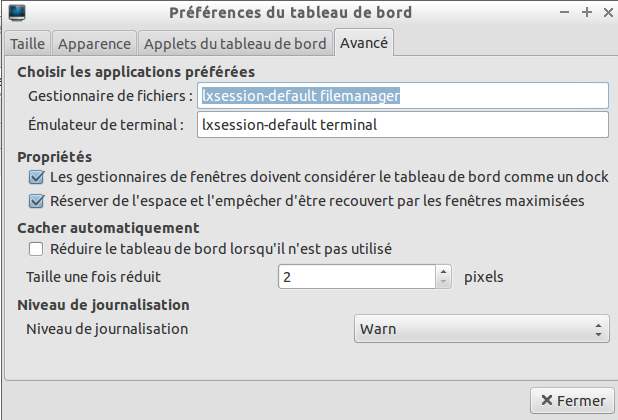Increase reduced size with the up arrow
The width and height of the screenshot is (618, 420).
pos(443,271)
